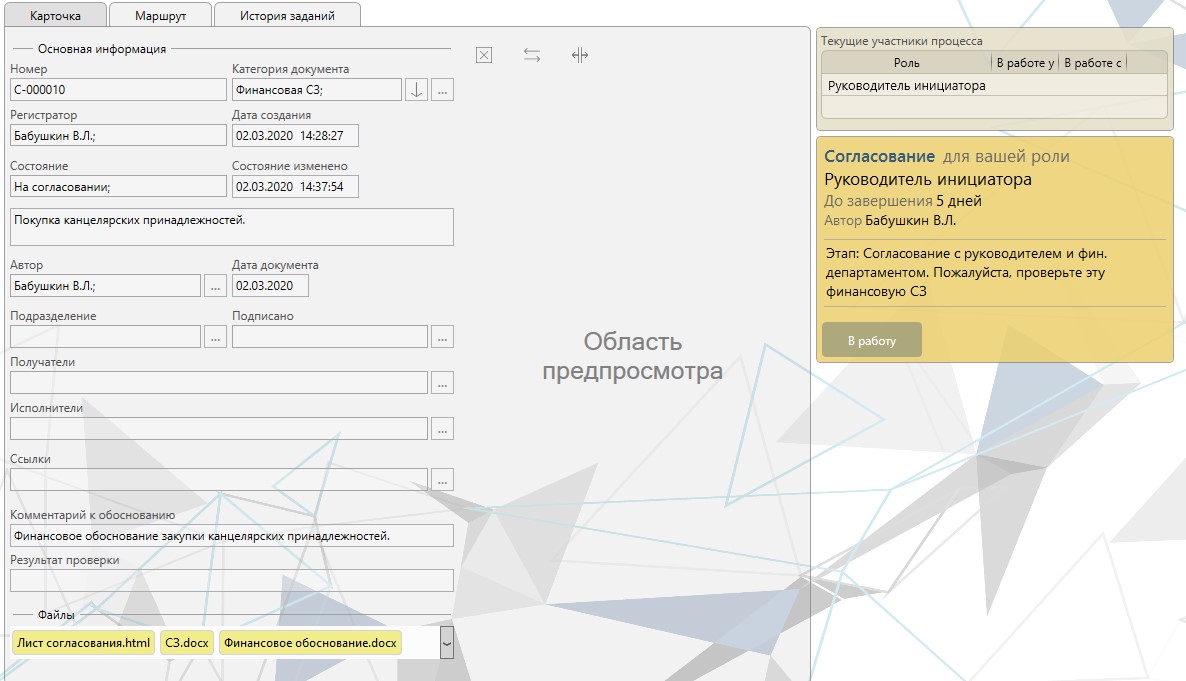
Task: Click the down arrow button beside Категория документа
Action: 417,90
